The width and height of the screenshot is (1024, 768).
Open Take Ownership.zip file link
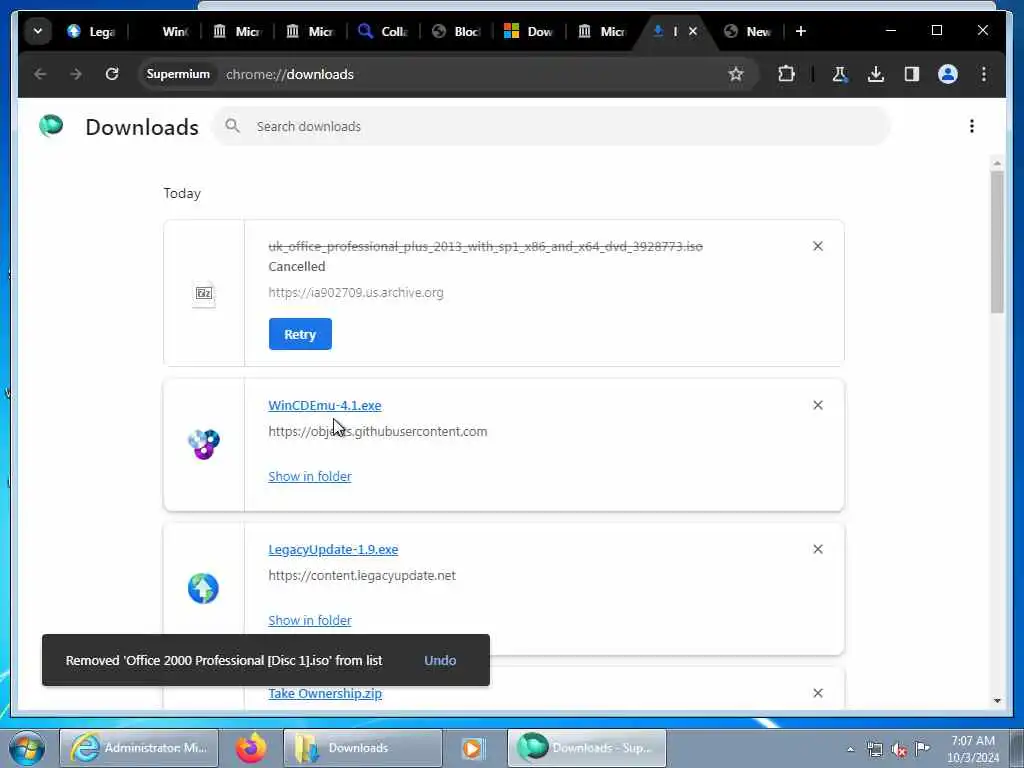pos(325,694)
